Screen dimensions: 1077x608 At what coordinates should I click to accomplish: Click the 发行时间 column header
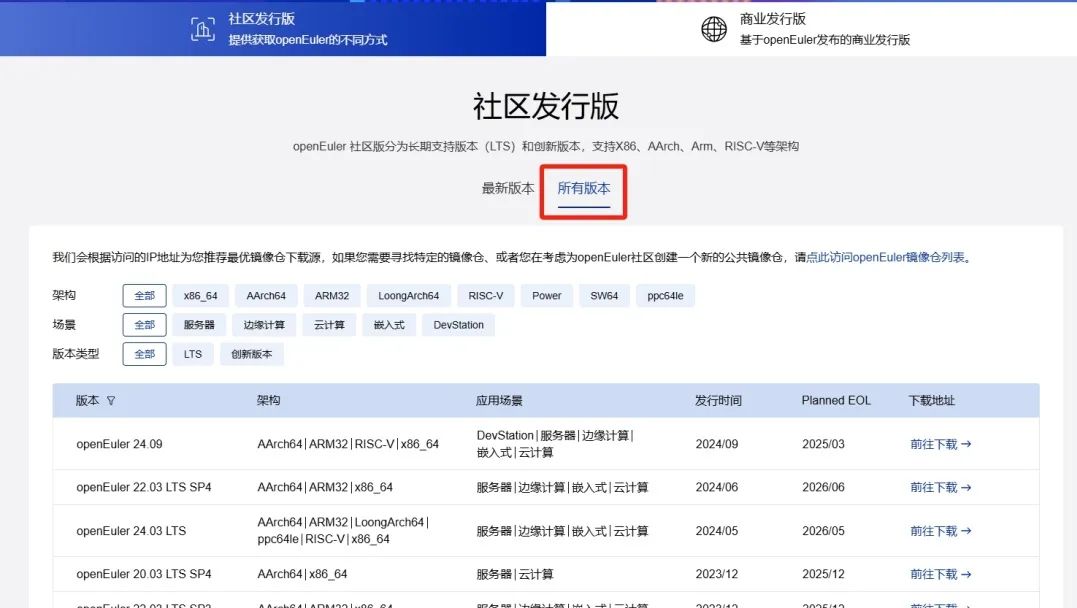[x=718, y=401]
